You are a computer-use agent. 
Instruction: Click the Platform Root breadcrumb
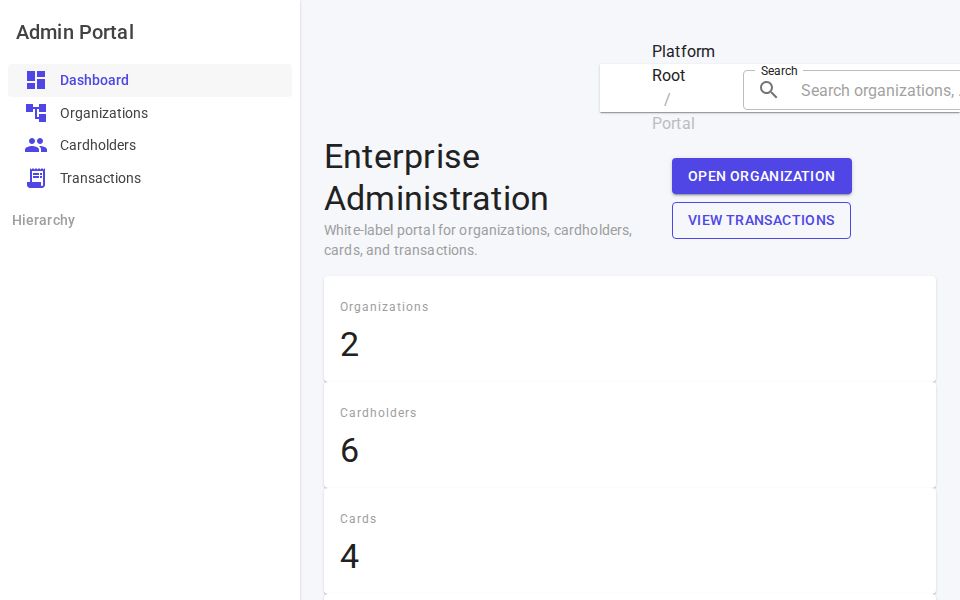(x=683, y=63)
